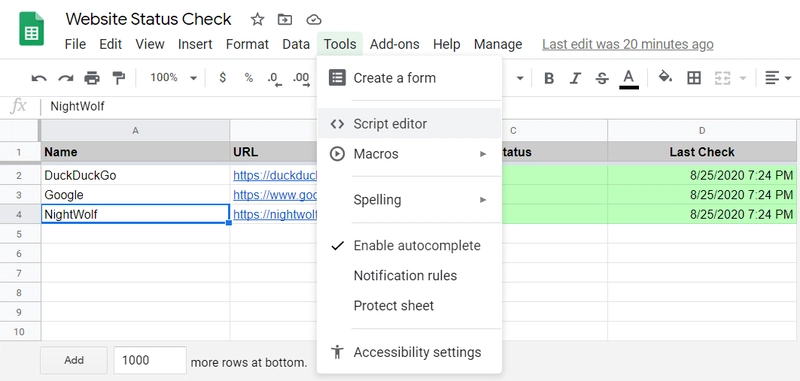Select column A header
This screenshot has width=800, height=381.
135,131
